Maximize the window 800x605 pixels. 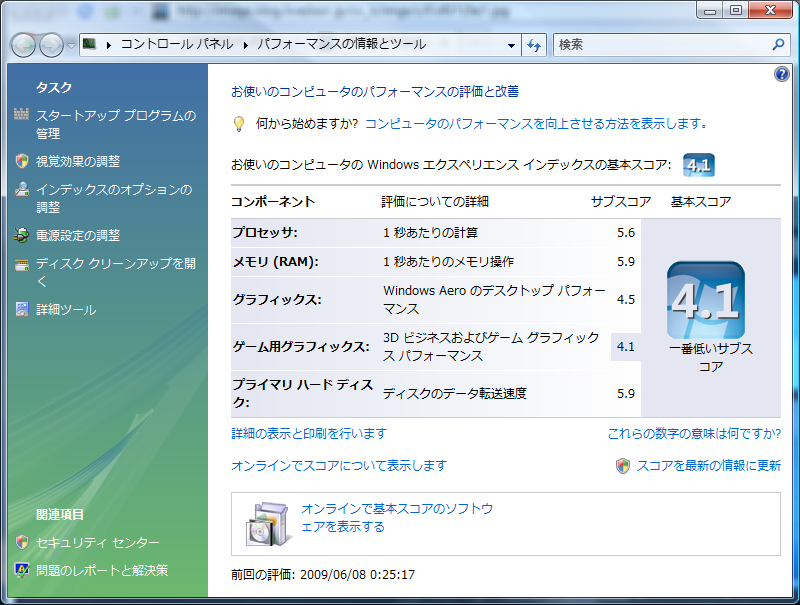[x=736, y=10]
